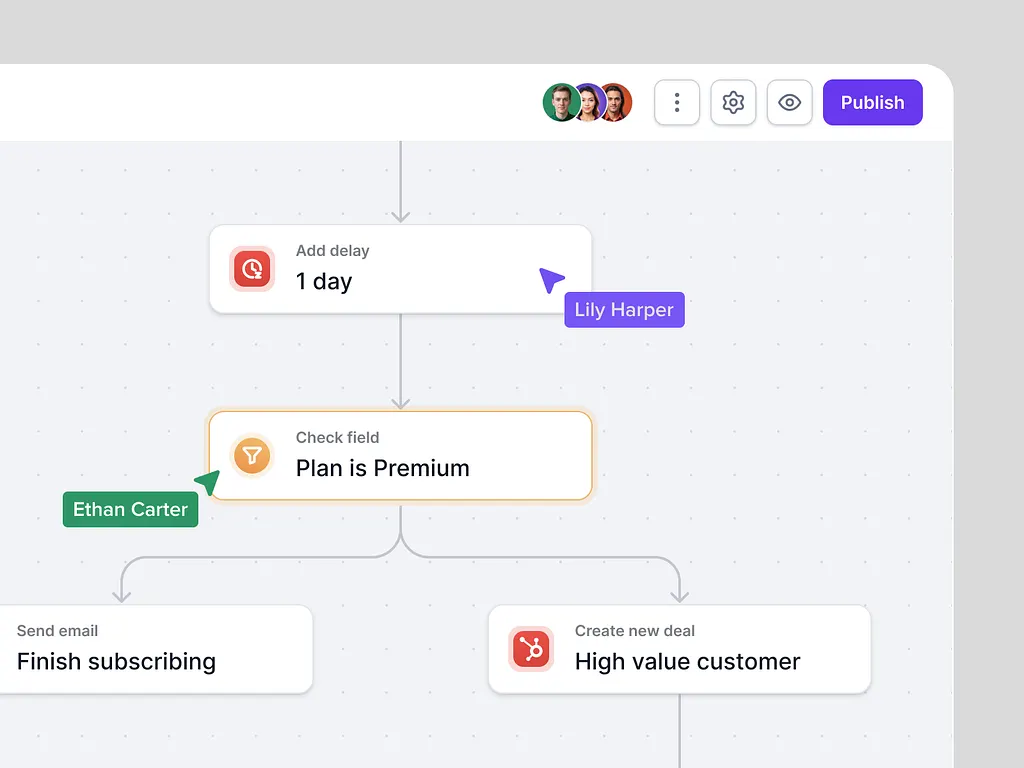Click the green Ethan Carter cursor arrow
This screenshot has height=768, width=1024.
(x=208, y=482)
